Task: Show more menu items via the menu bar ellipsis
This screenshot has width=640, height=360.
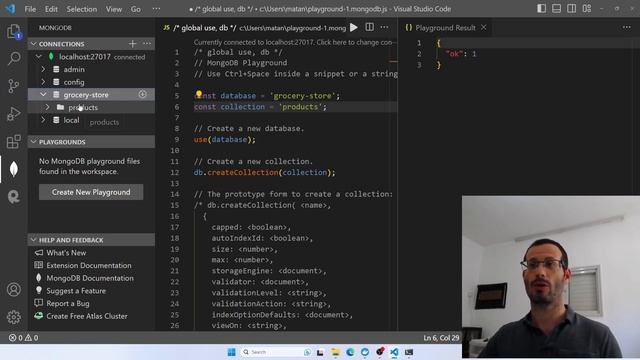Action: (156, 9)
